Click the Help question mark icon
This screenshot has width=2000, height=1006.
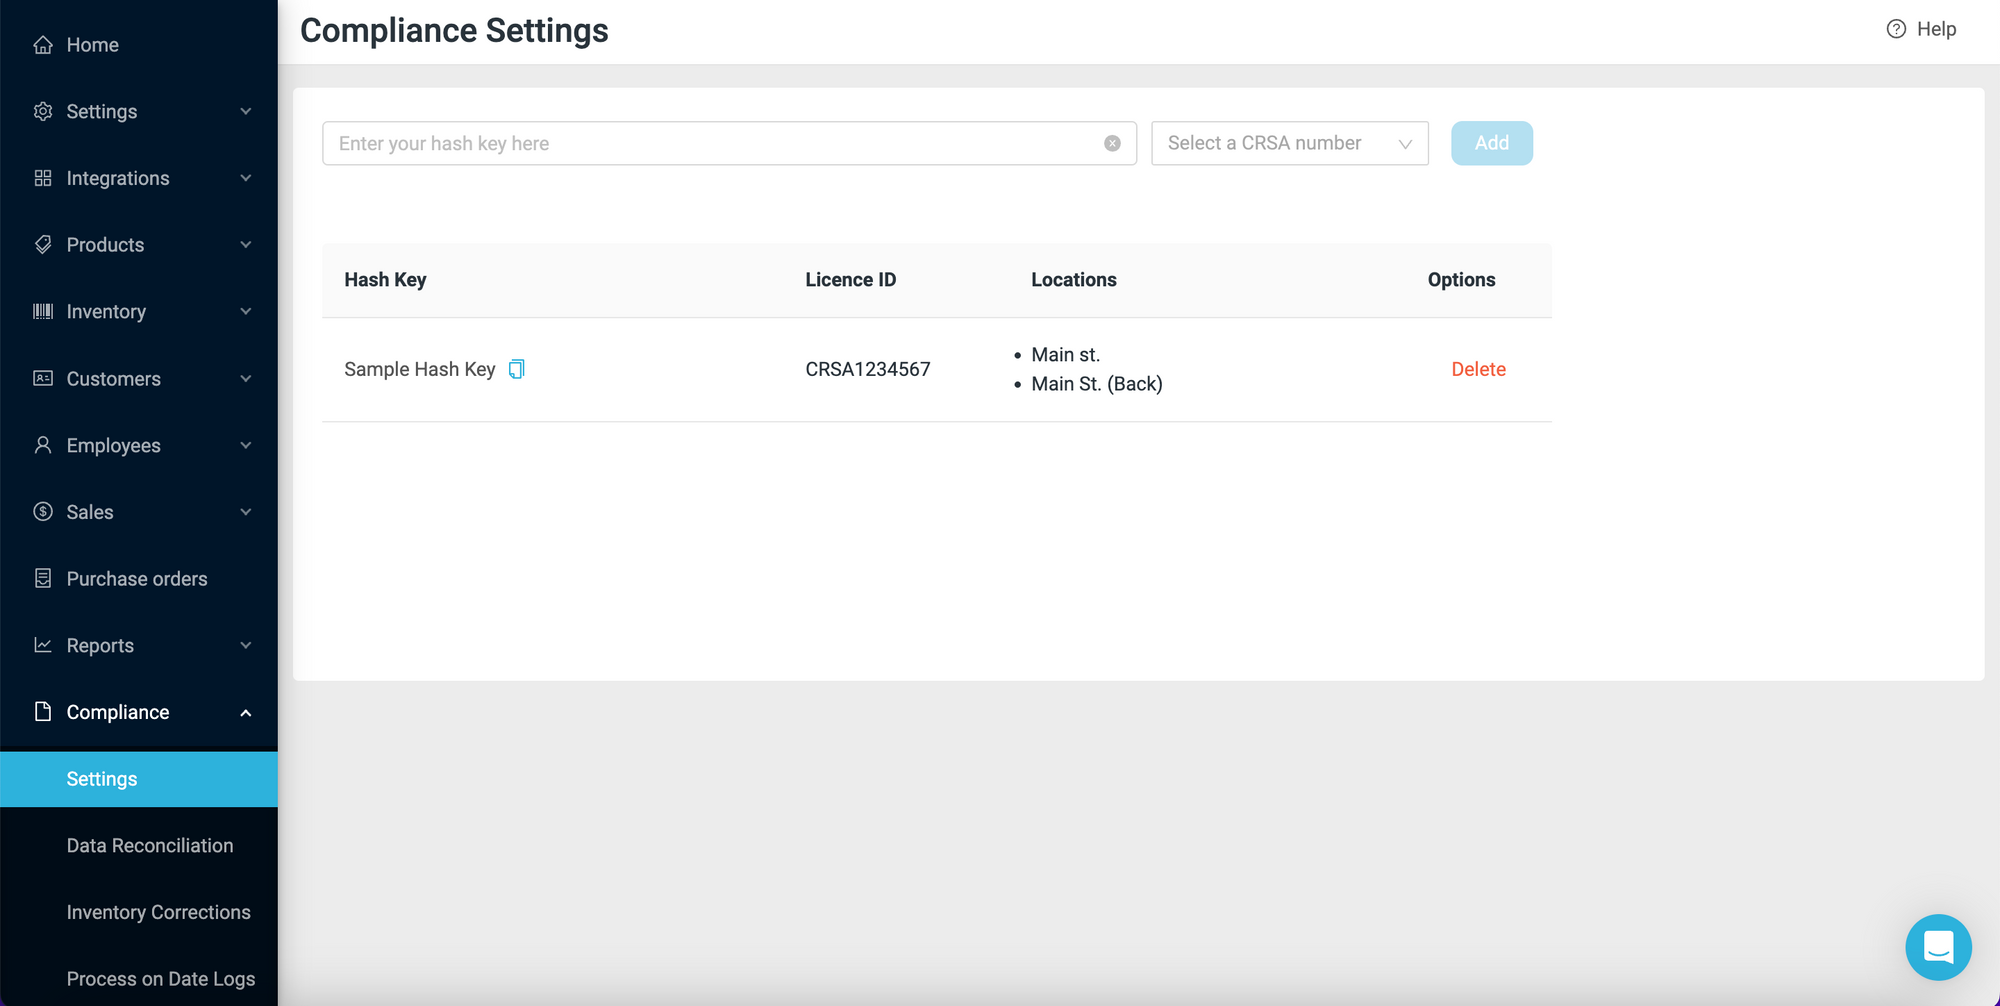(x=1895, y=29)
